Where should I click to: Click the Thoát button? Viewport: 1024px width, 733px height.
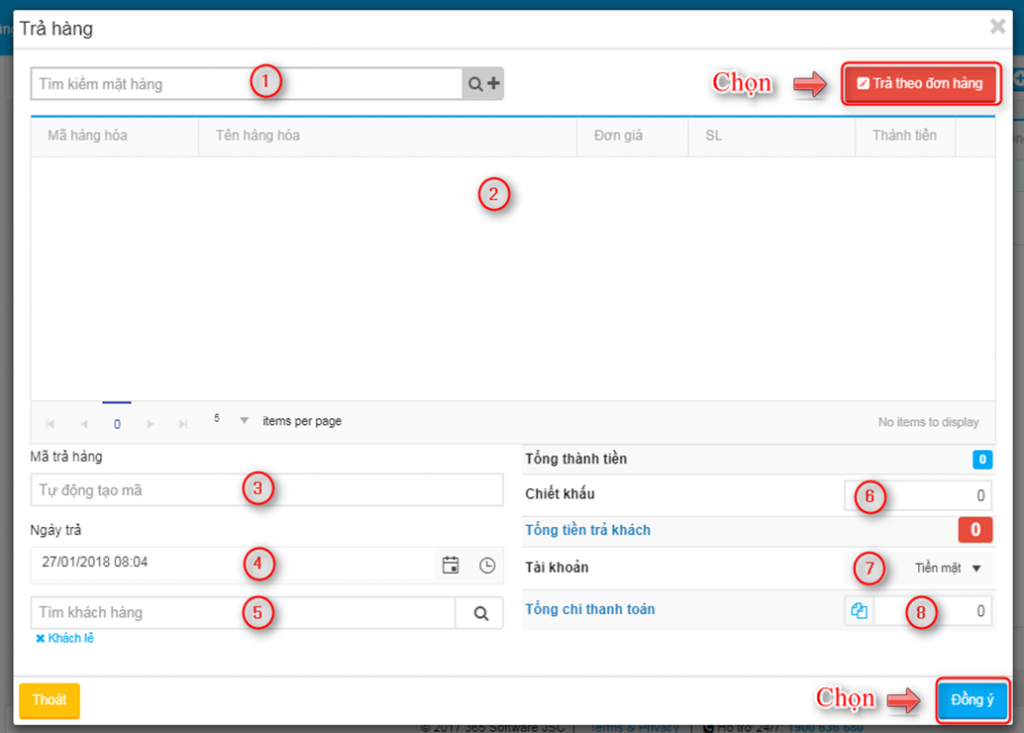[50, 700]
